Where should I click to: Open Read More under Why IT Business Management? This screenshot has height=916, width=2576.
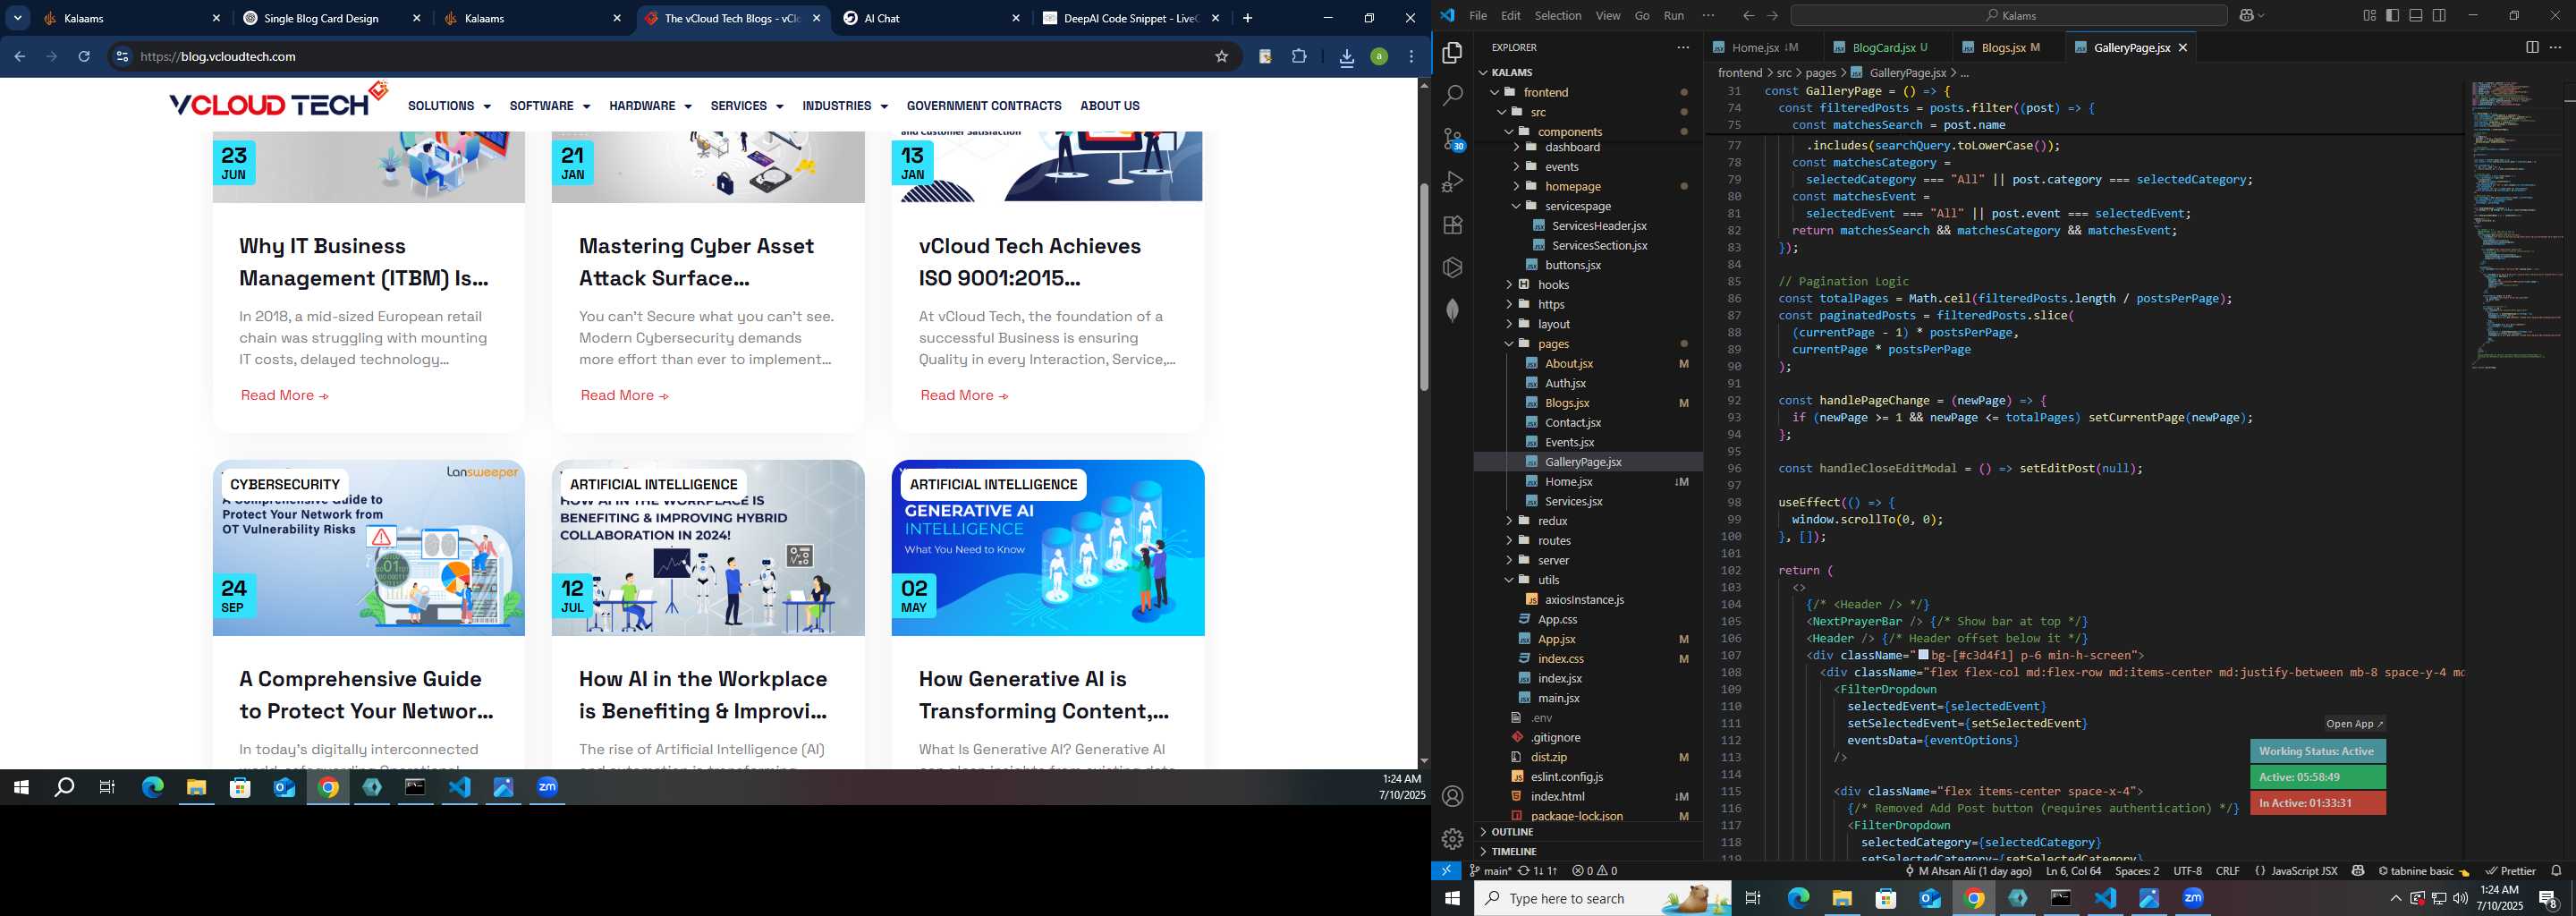tap(284, 396)
